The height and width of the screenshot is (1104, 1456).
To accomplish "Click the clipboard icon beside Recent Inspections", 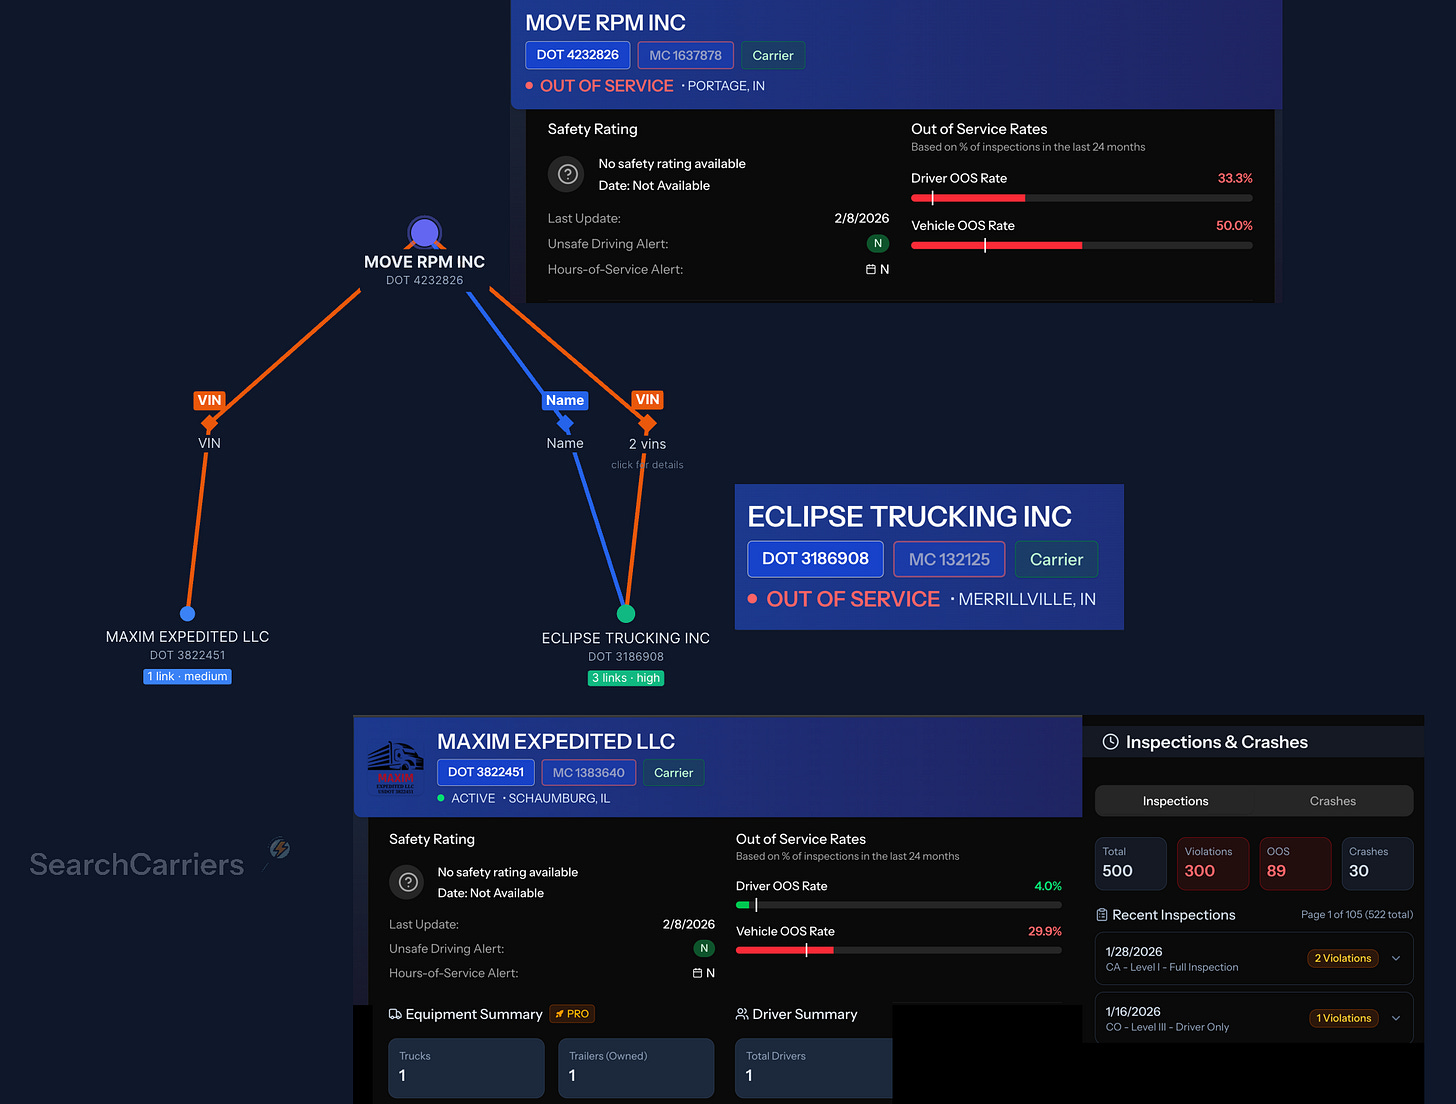I will pyautogui.click(x=1102, y=915).
